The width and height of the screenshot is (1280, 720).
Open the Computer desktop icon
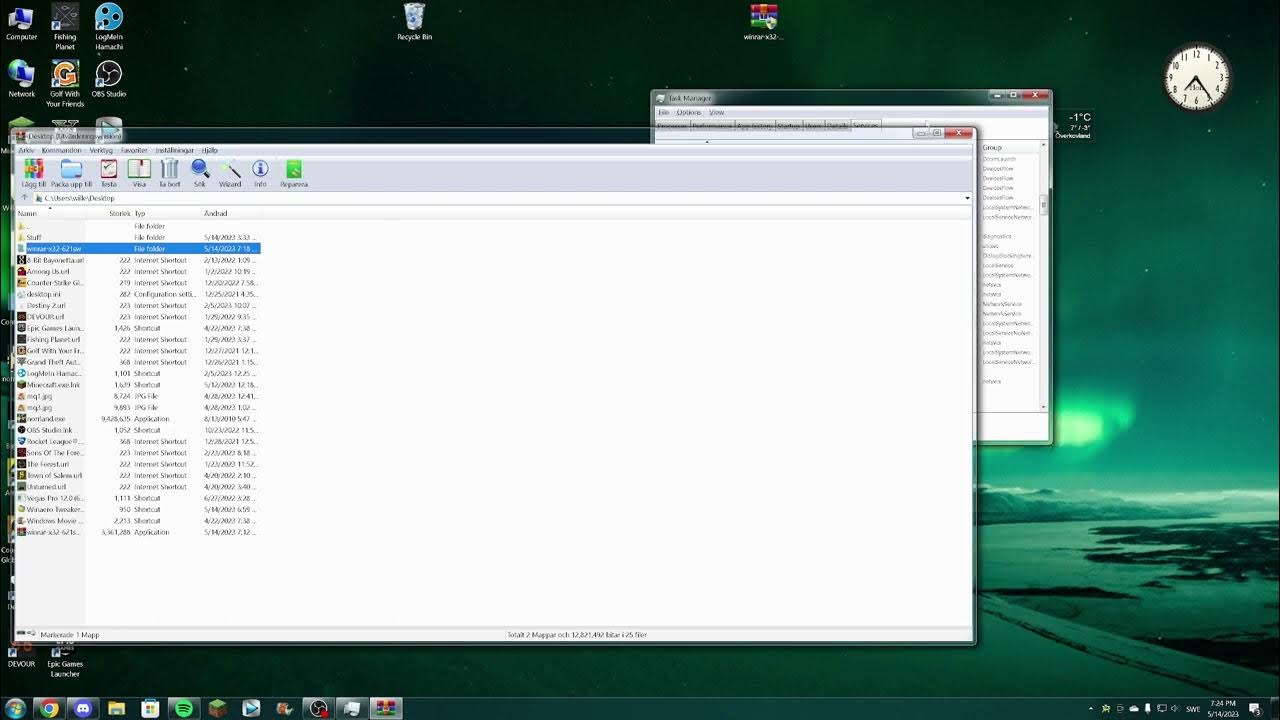tap(21, 23)
